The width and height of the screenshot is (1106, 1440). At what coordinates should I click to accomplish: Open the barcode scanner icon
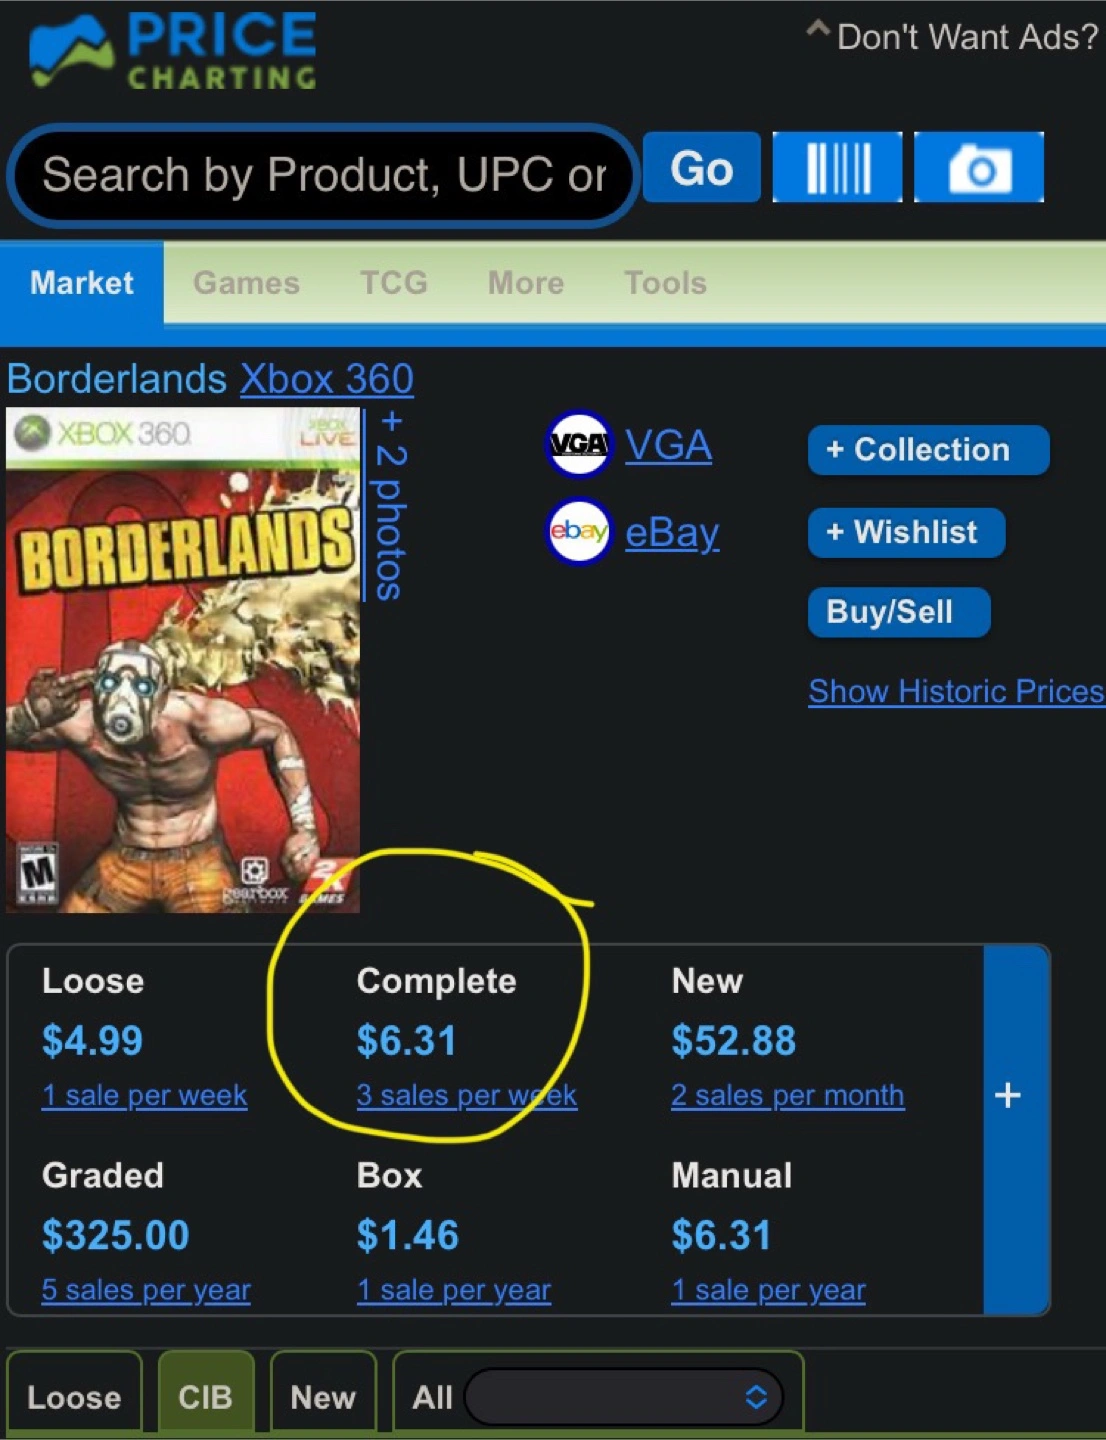(x=837, y=167)
